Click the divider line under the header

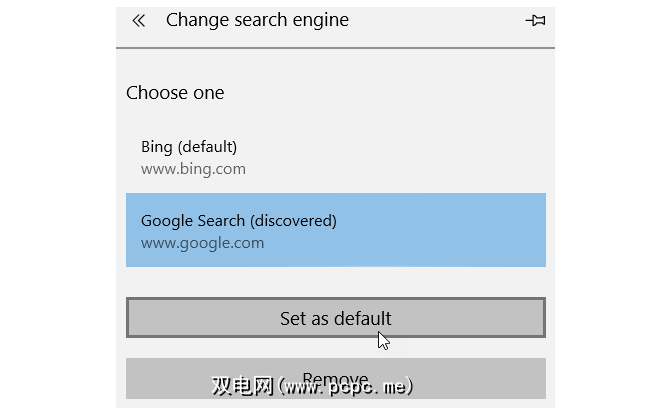click(335, 48)
